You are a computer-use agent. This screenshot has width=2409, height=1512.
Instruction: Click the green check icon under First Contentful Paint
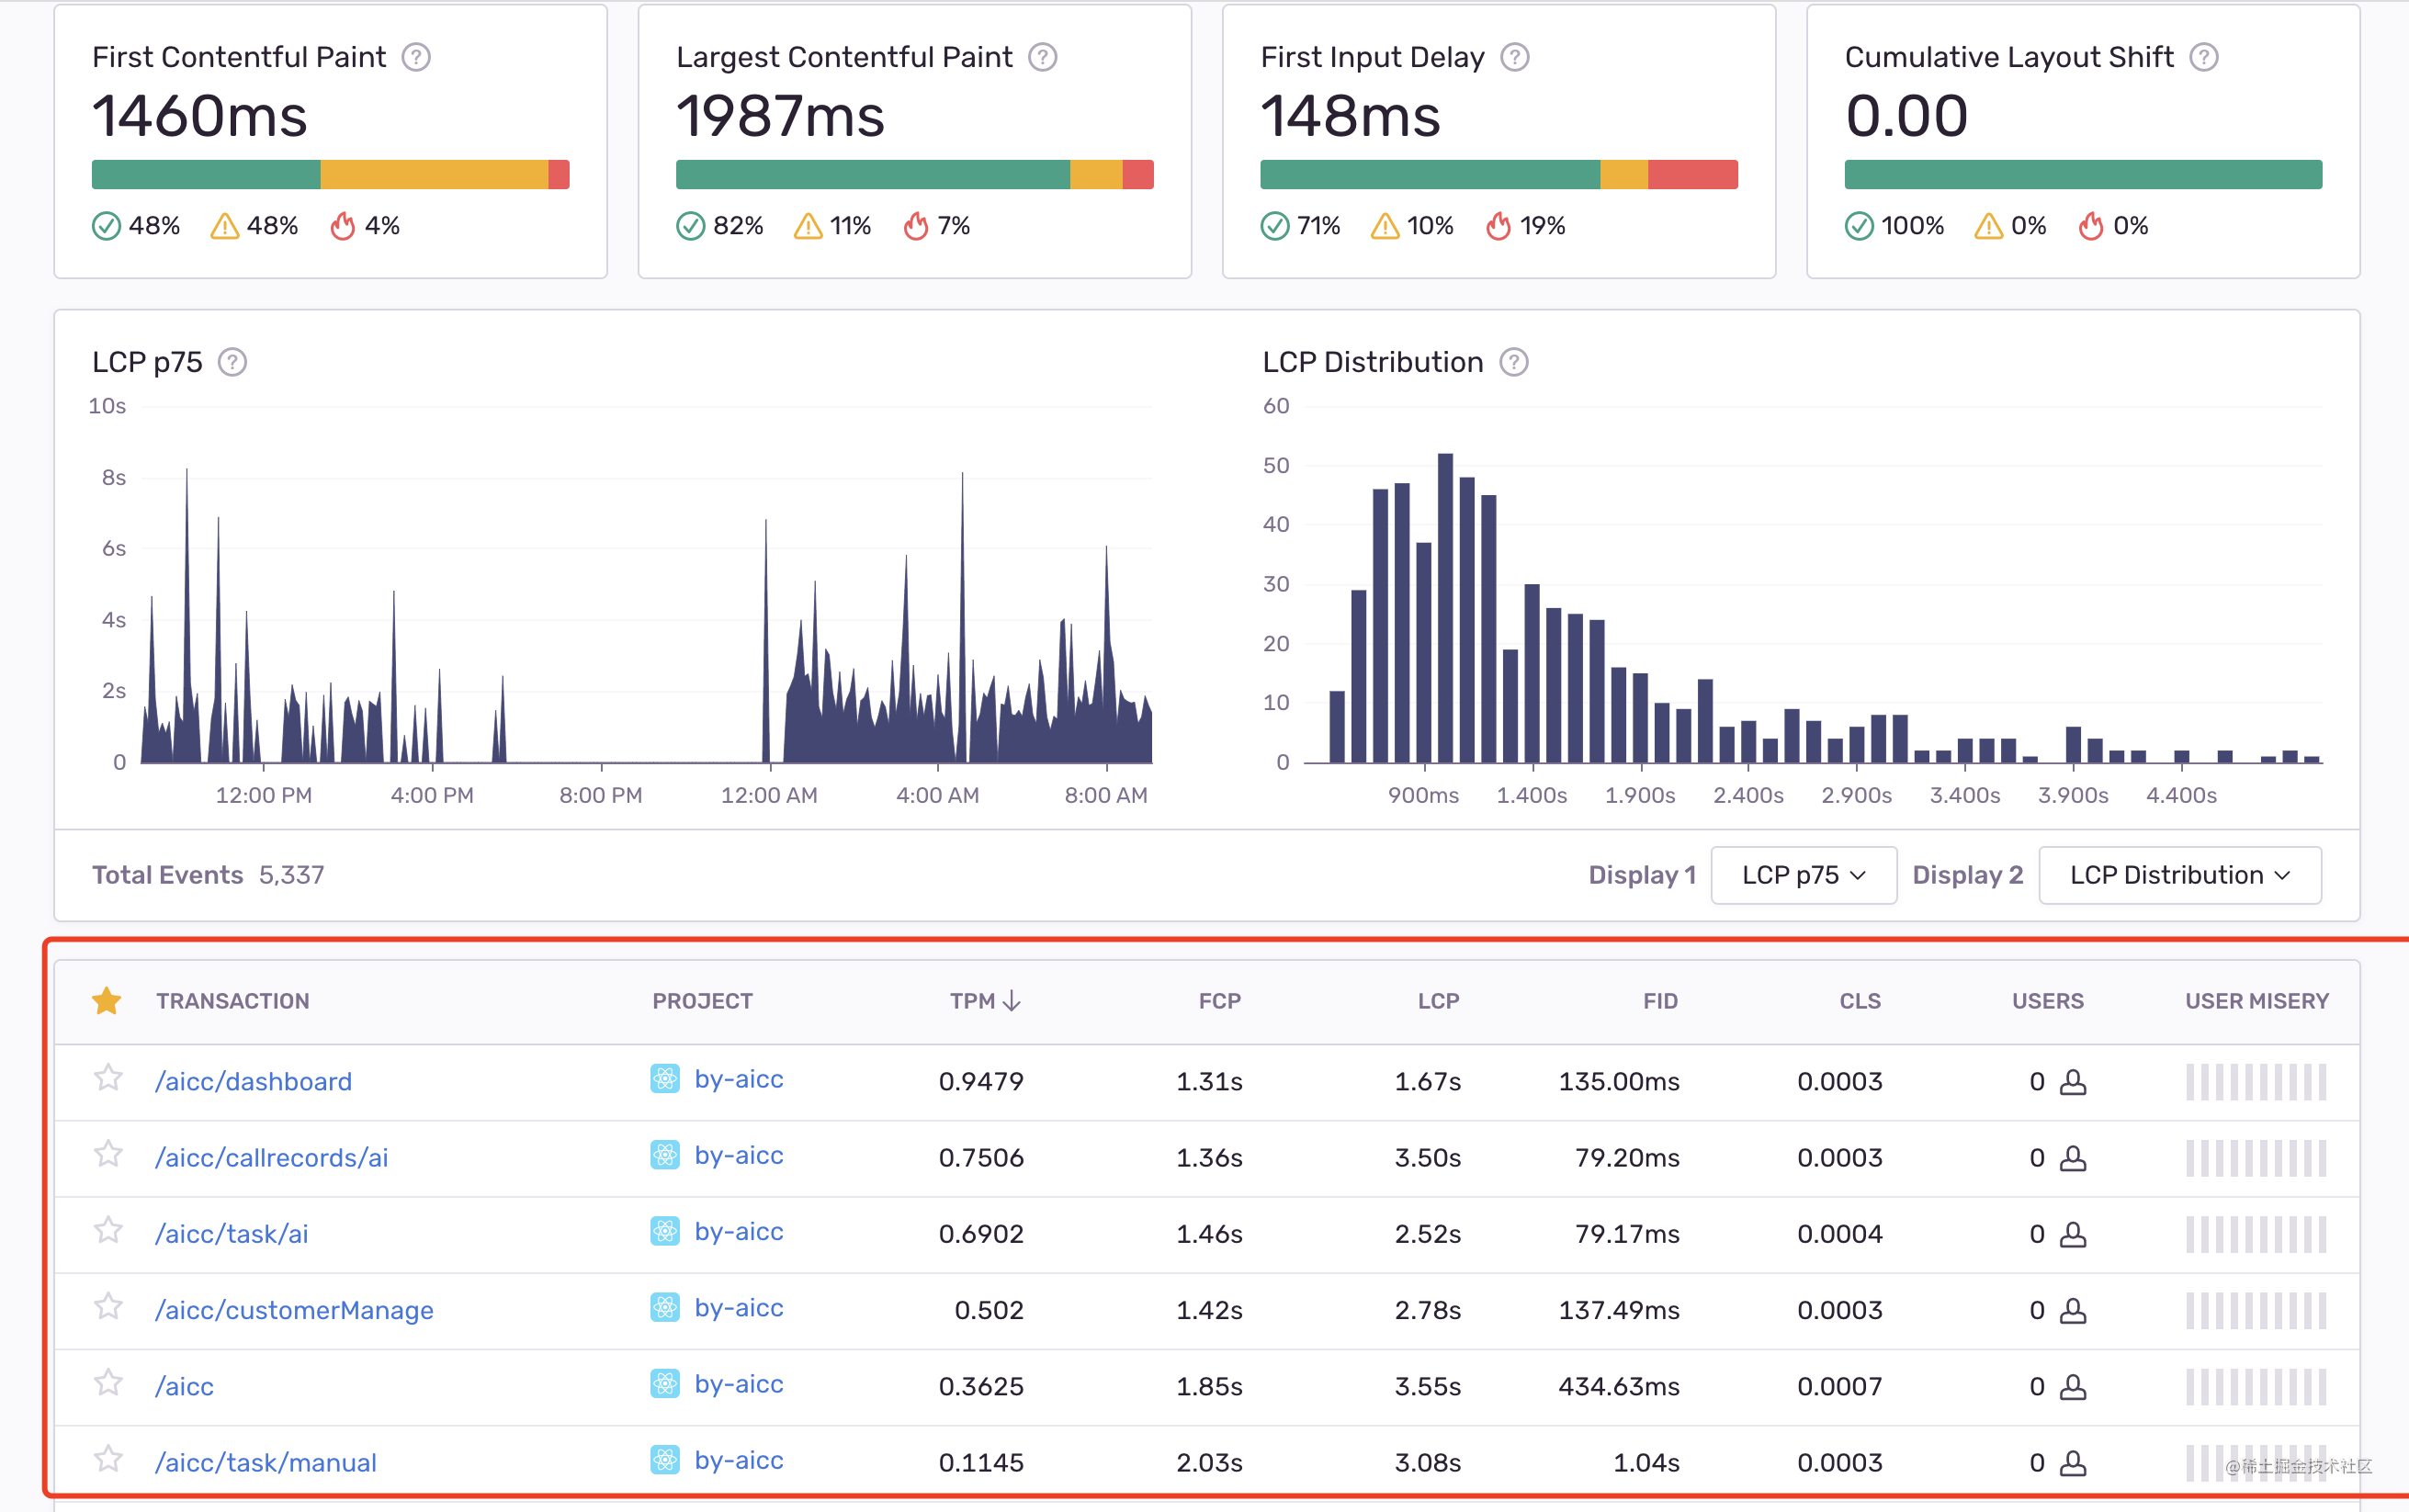106,227
